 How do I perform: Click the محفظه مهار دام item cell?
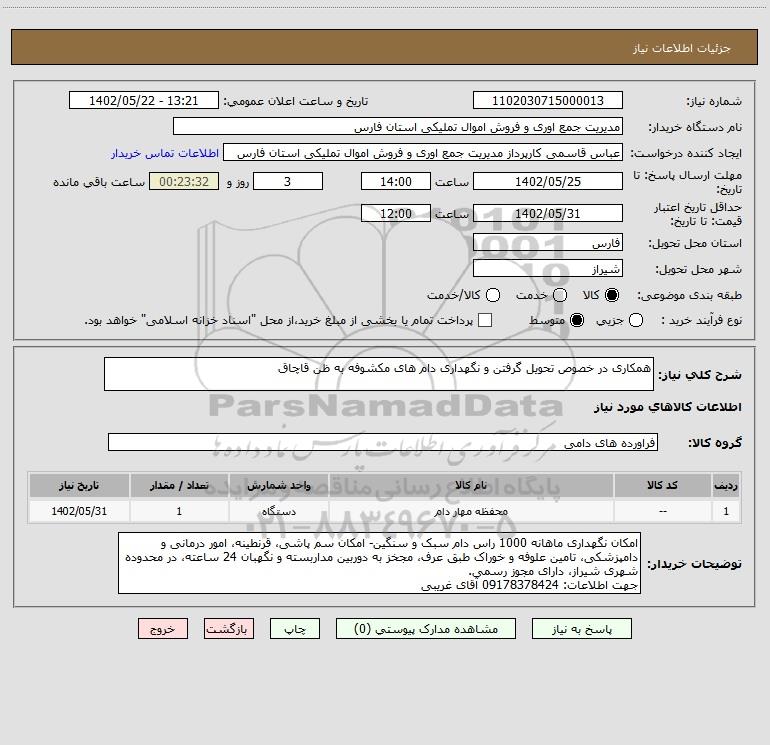(x=471, y=511)
